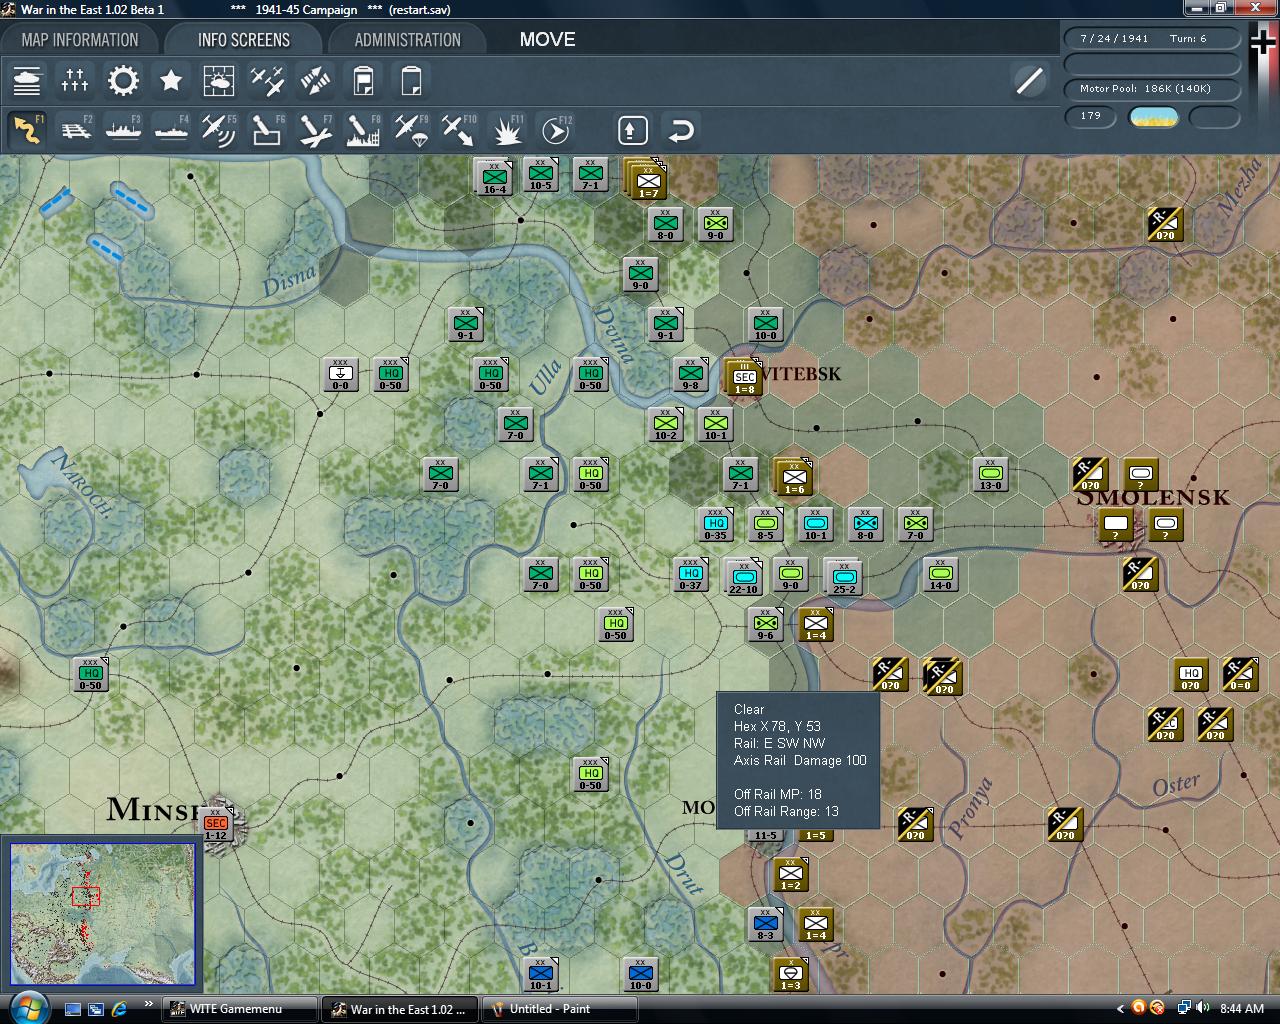
Task: Select the white 0-0 counter
Action: [341, 375]
